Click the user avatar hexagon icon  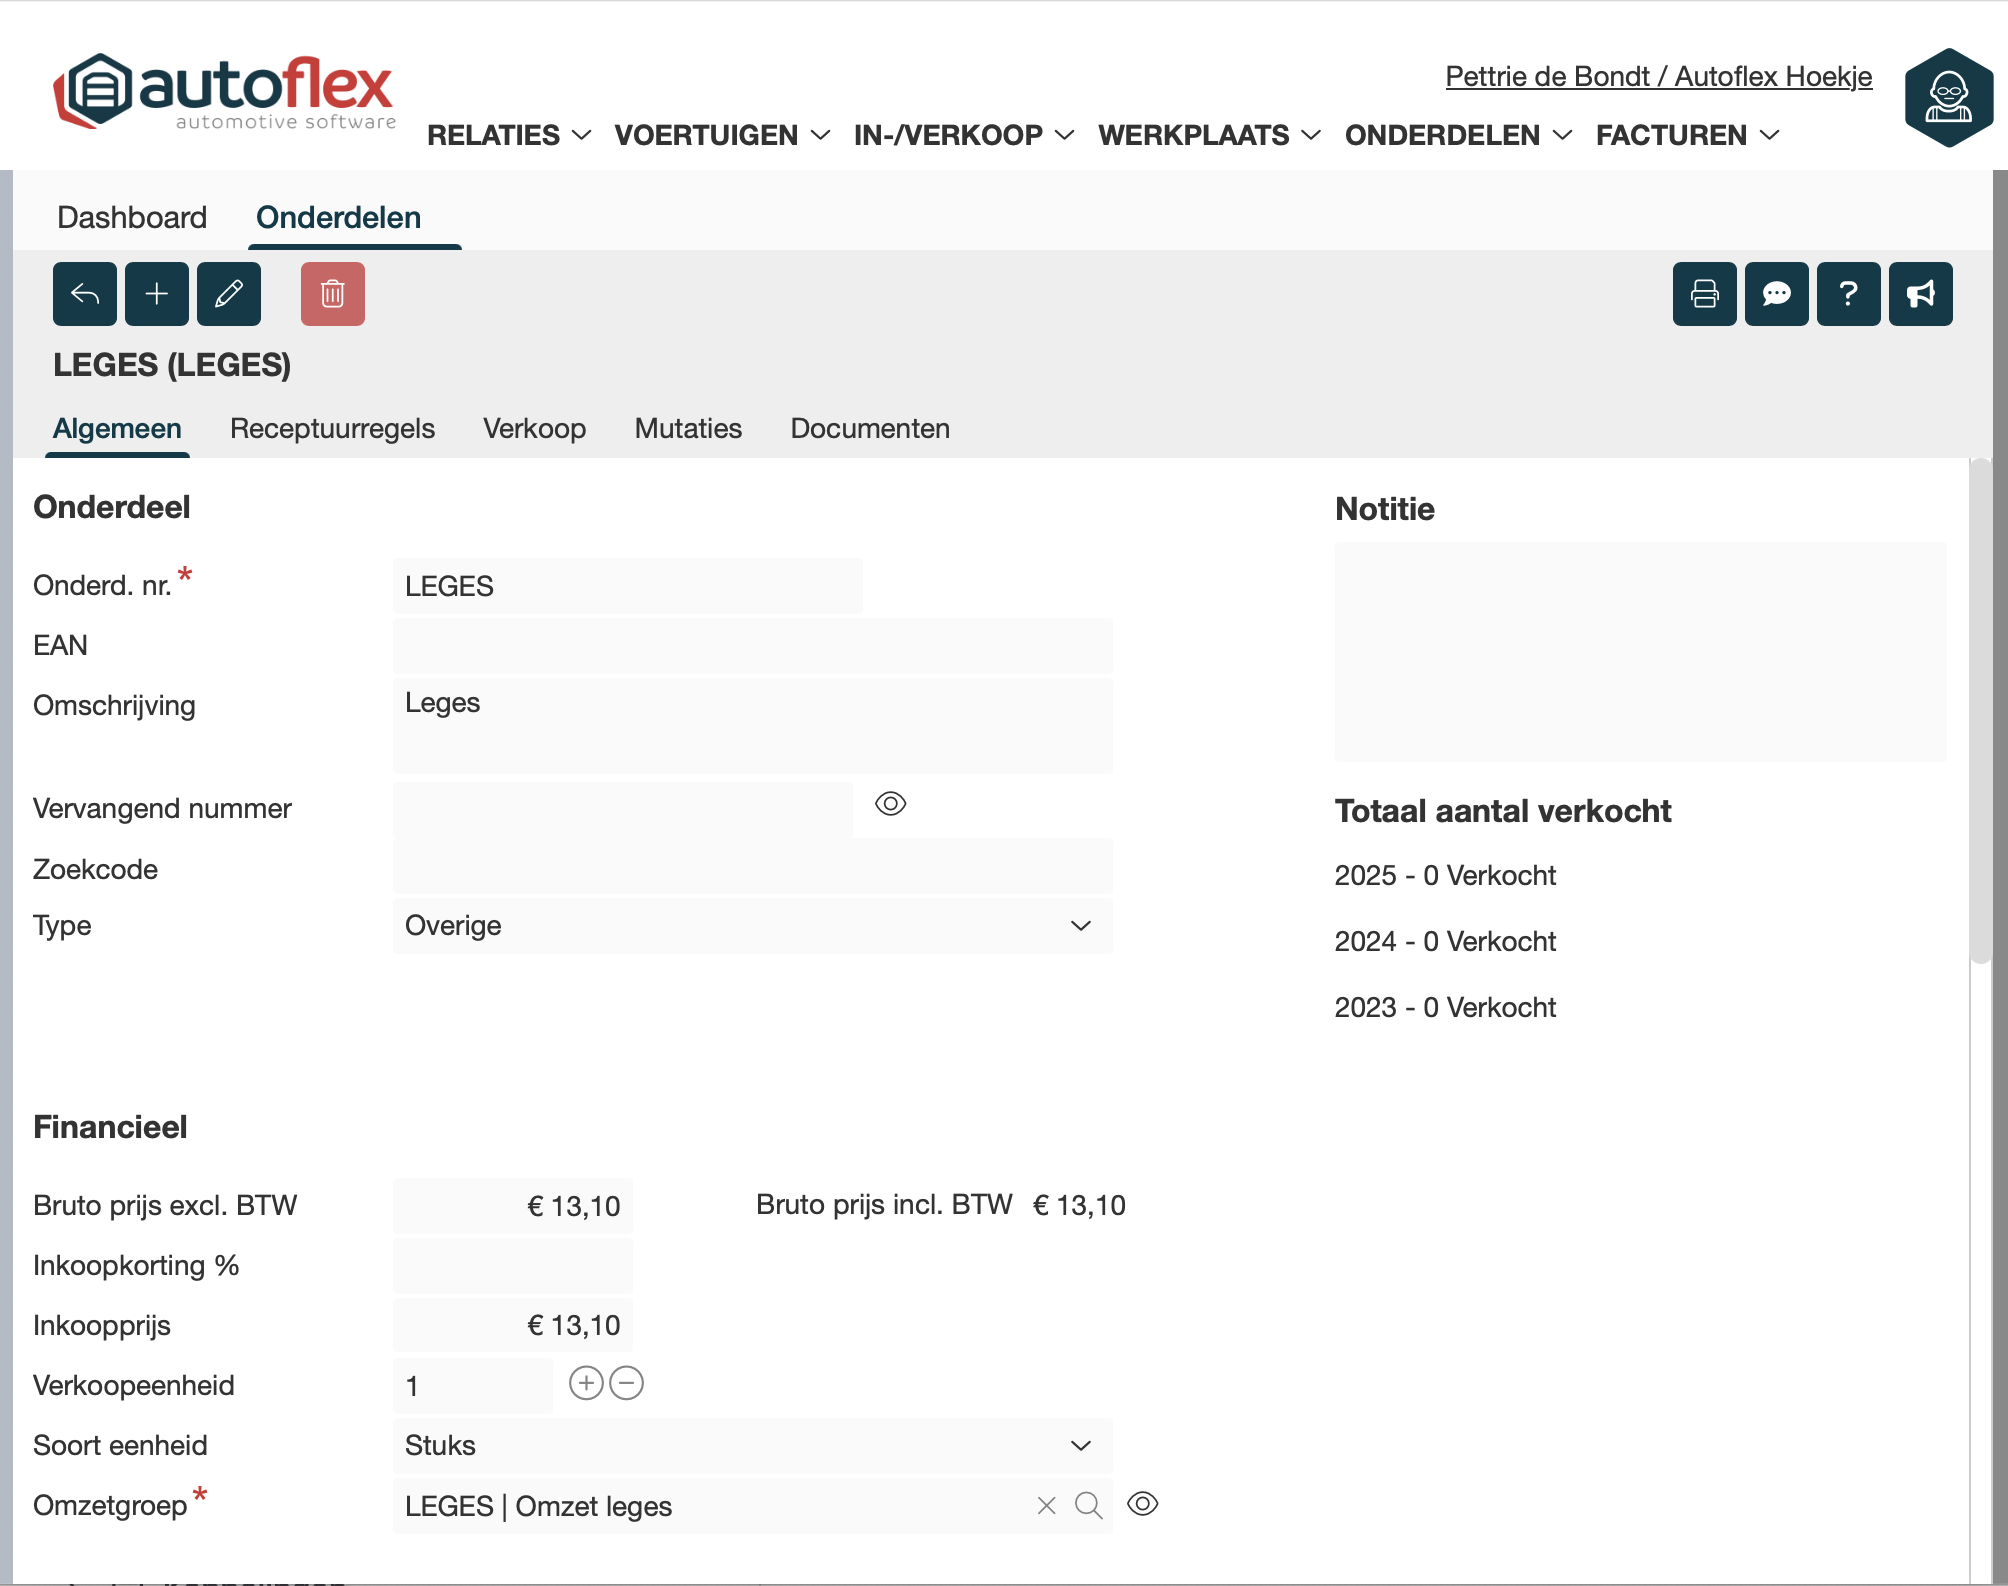(1949, 98)
